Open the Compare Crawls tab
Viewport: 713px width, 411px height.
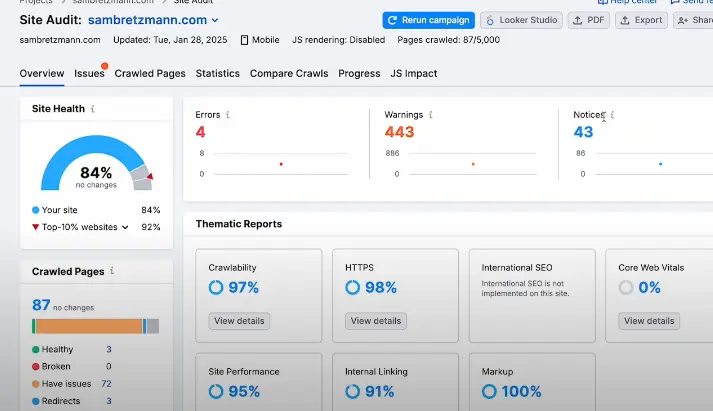[289, 73]
